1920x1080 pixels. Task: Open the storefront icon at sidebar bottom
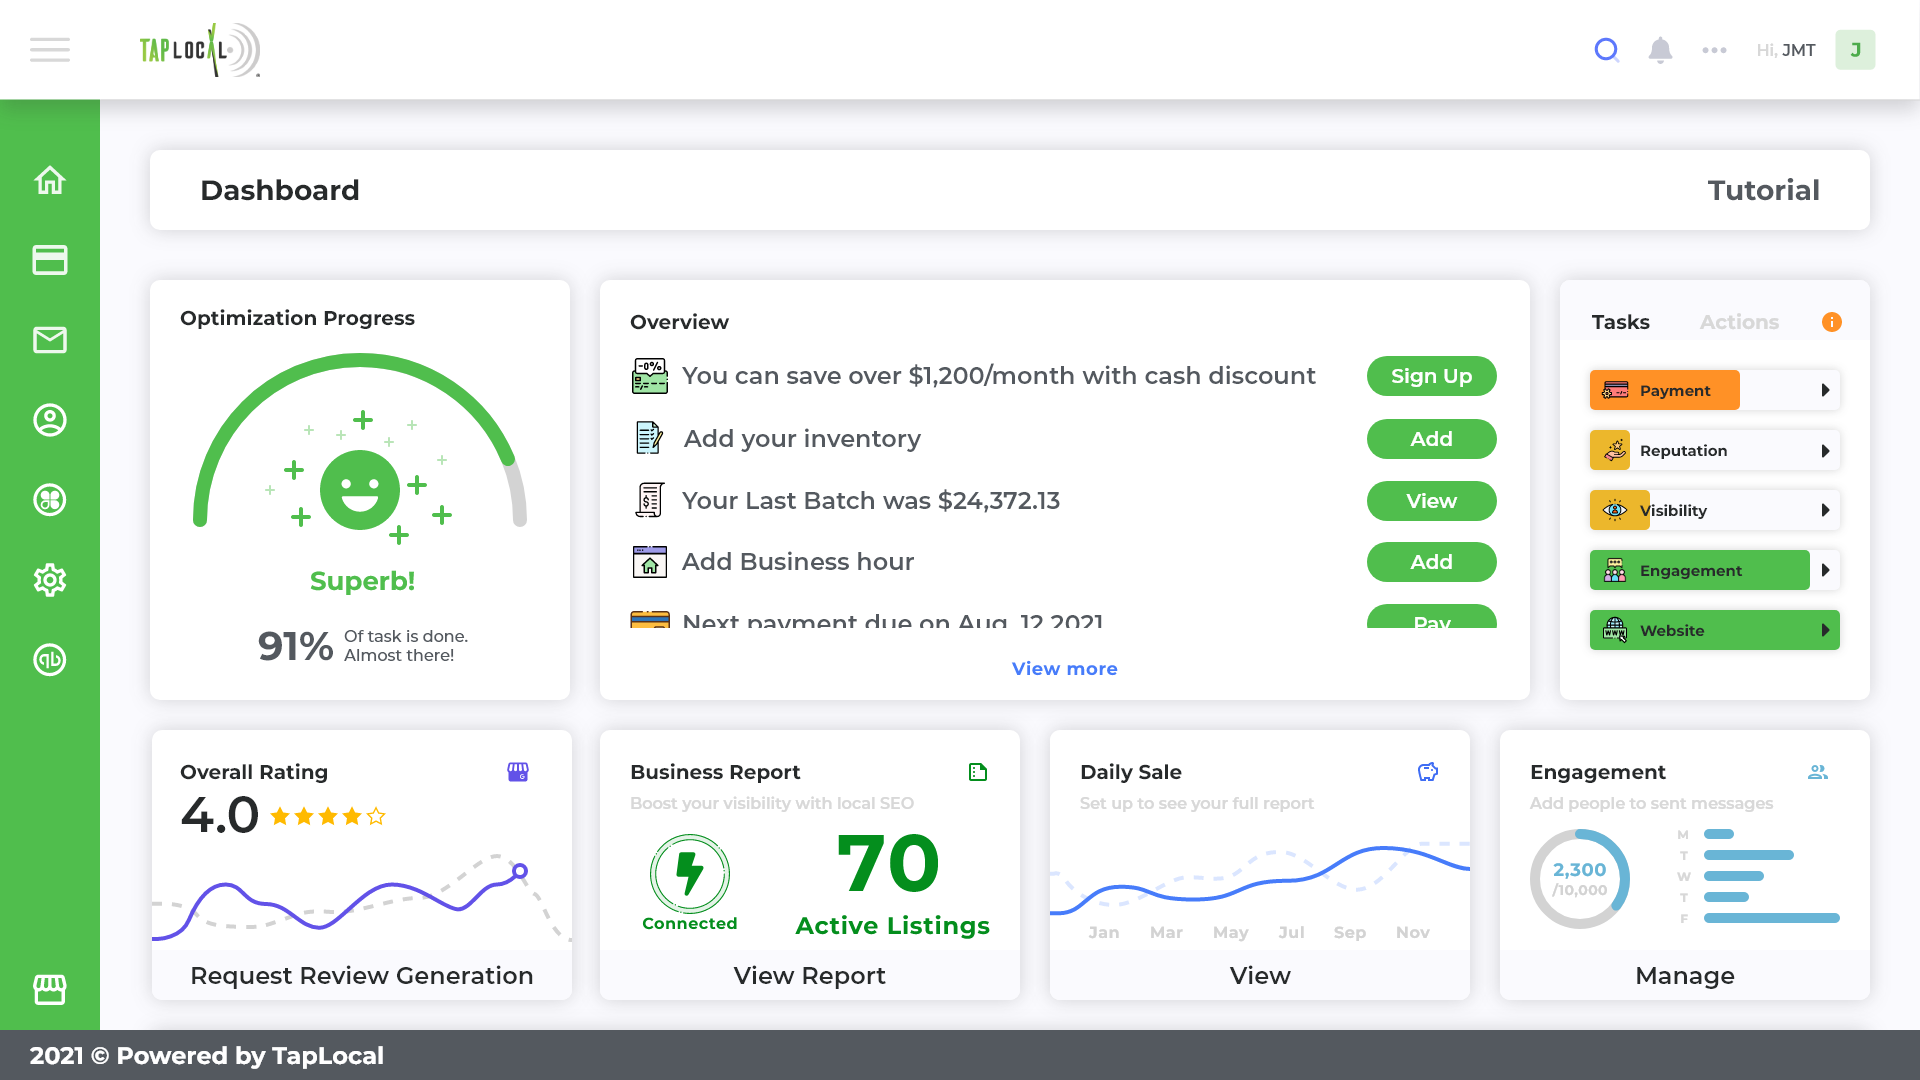pos(50,990)
